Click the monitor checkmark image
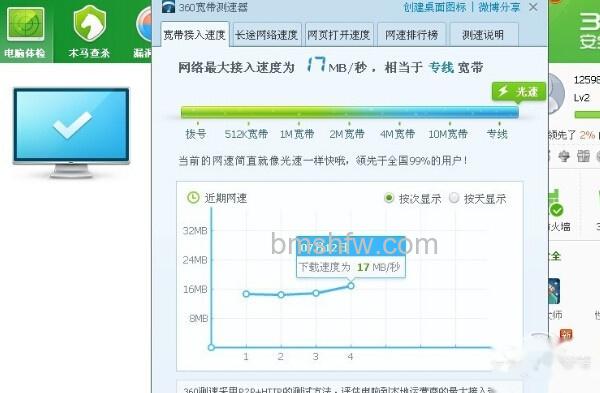The width and height of the screenshot is (600, 393). point(72,132)
